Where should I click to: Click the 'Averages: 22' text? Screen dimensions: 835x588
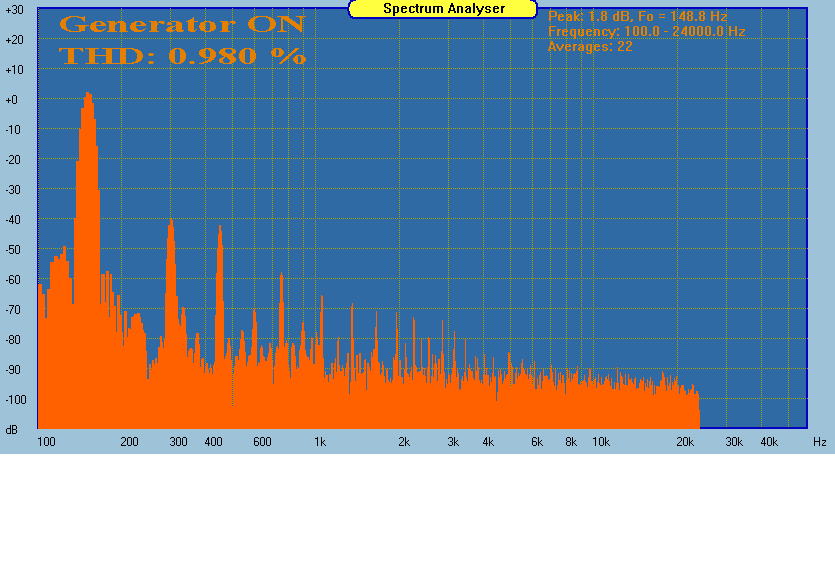click(590, 47)
